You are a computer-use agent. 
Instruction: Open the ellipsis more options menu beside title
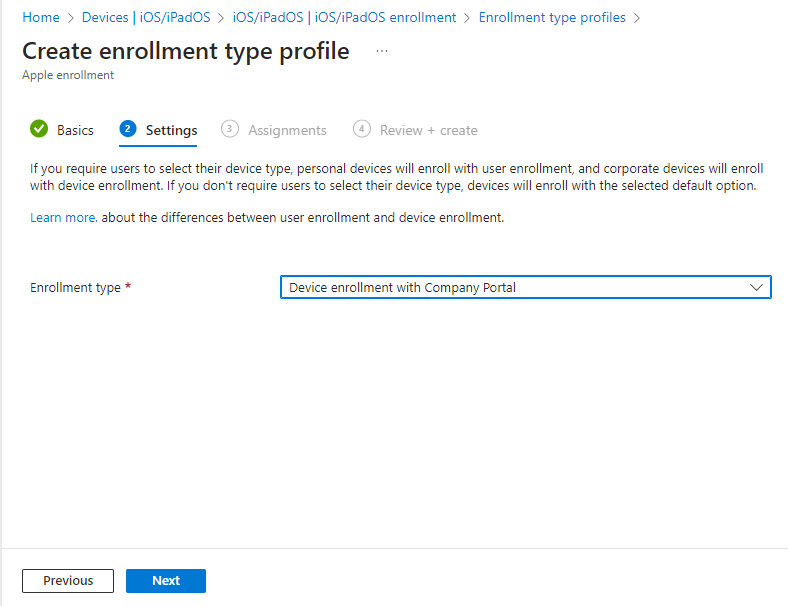click(x=382, y=50)
